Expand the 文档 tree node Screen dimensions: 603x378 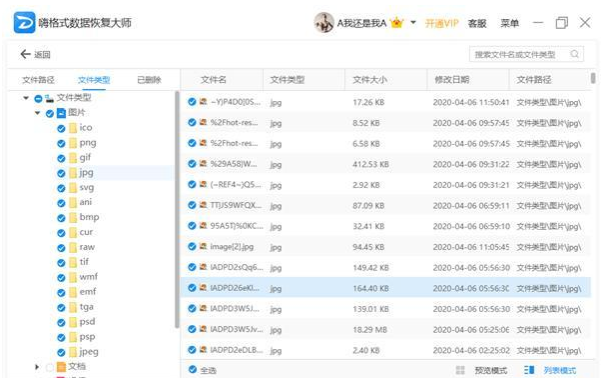[37, 367]
